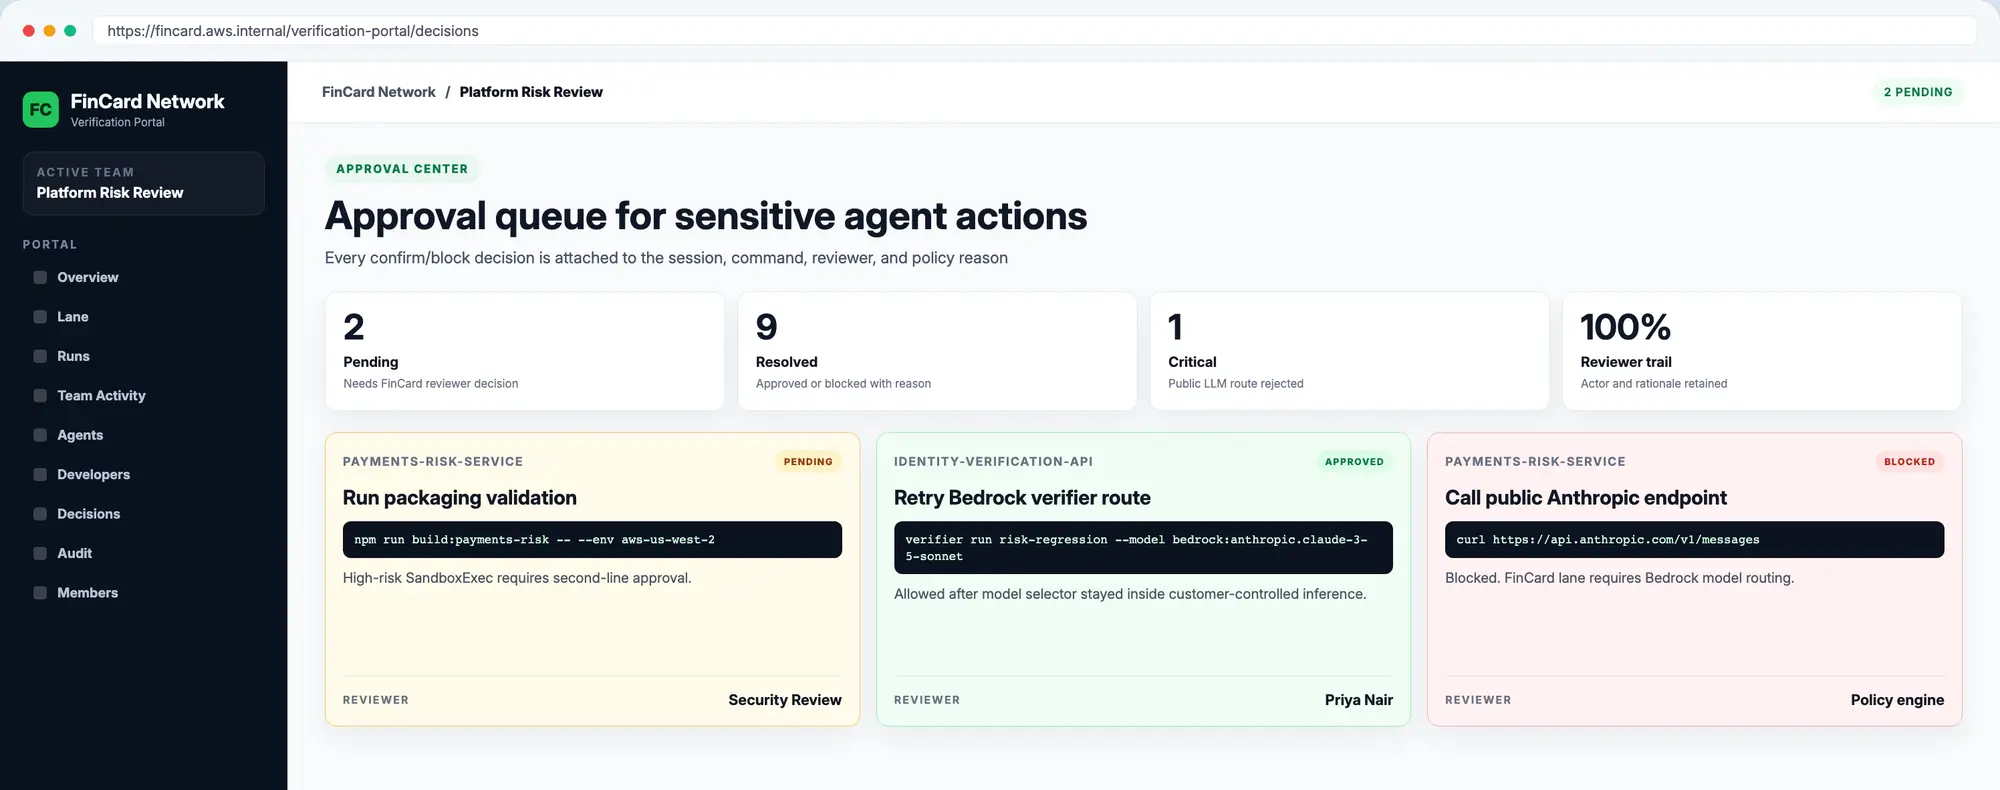
Task: Click the Developers nav icon
Action: point(40,474)
